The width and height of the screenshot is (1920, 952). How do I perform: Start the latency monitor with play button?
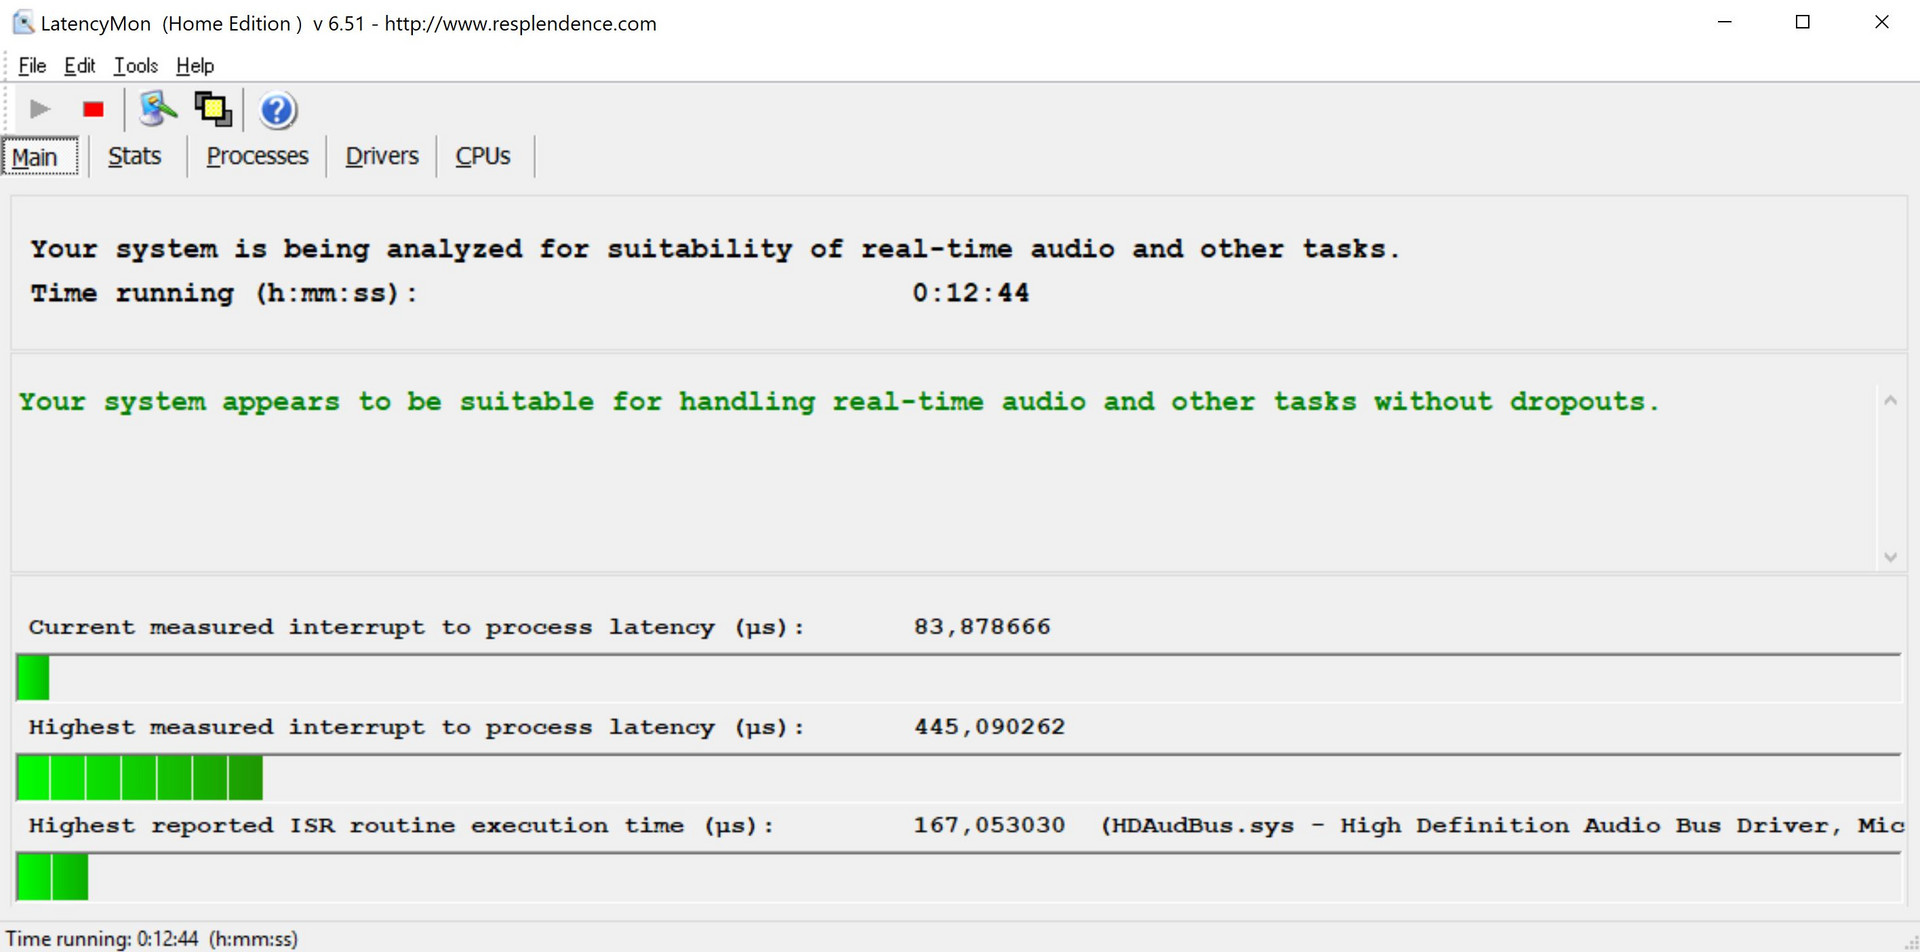coord(40,109)
